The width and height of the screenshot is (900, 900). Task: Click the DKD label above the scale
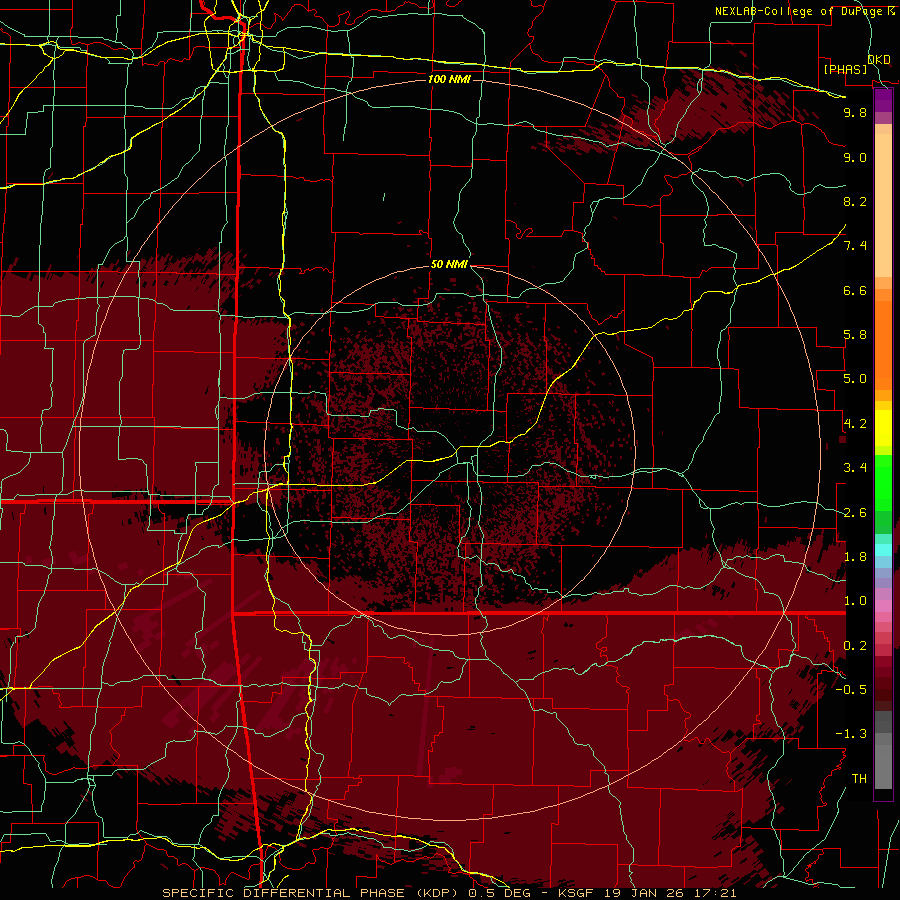pyautogui.click(x=879, y=60)
